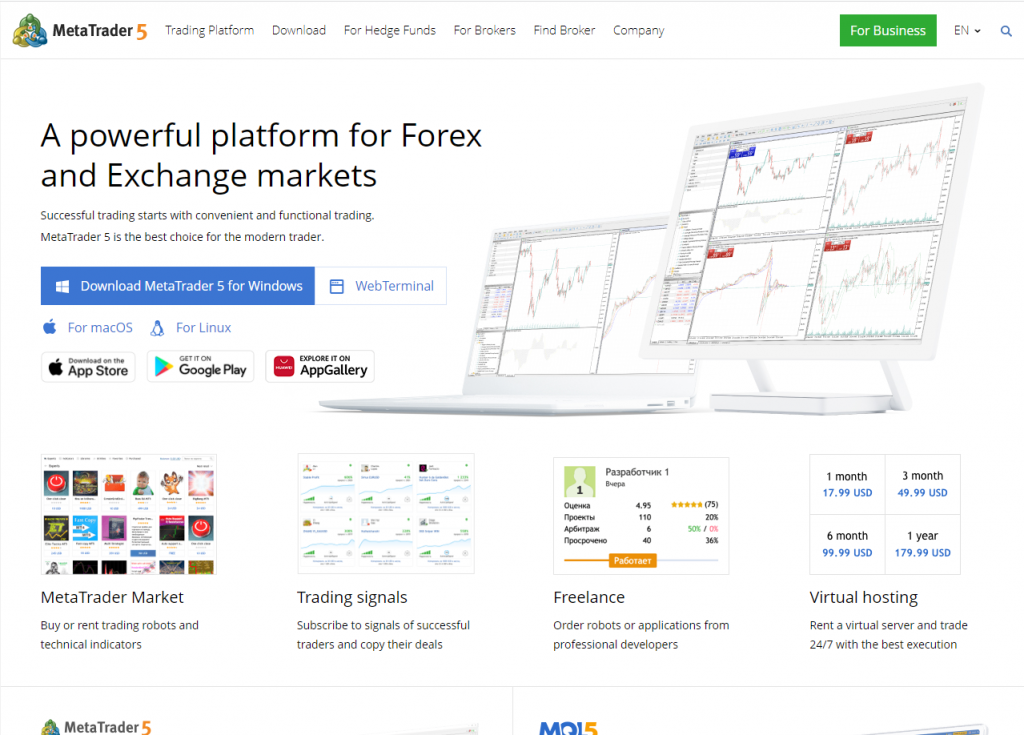
Task: Open the Freelance heading link
Action: (588, 597)
